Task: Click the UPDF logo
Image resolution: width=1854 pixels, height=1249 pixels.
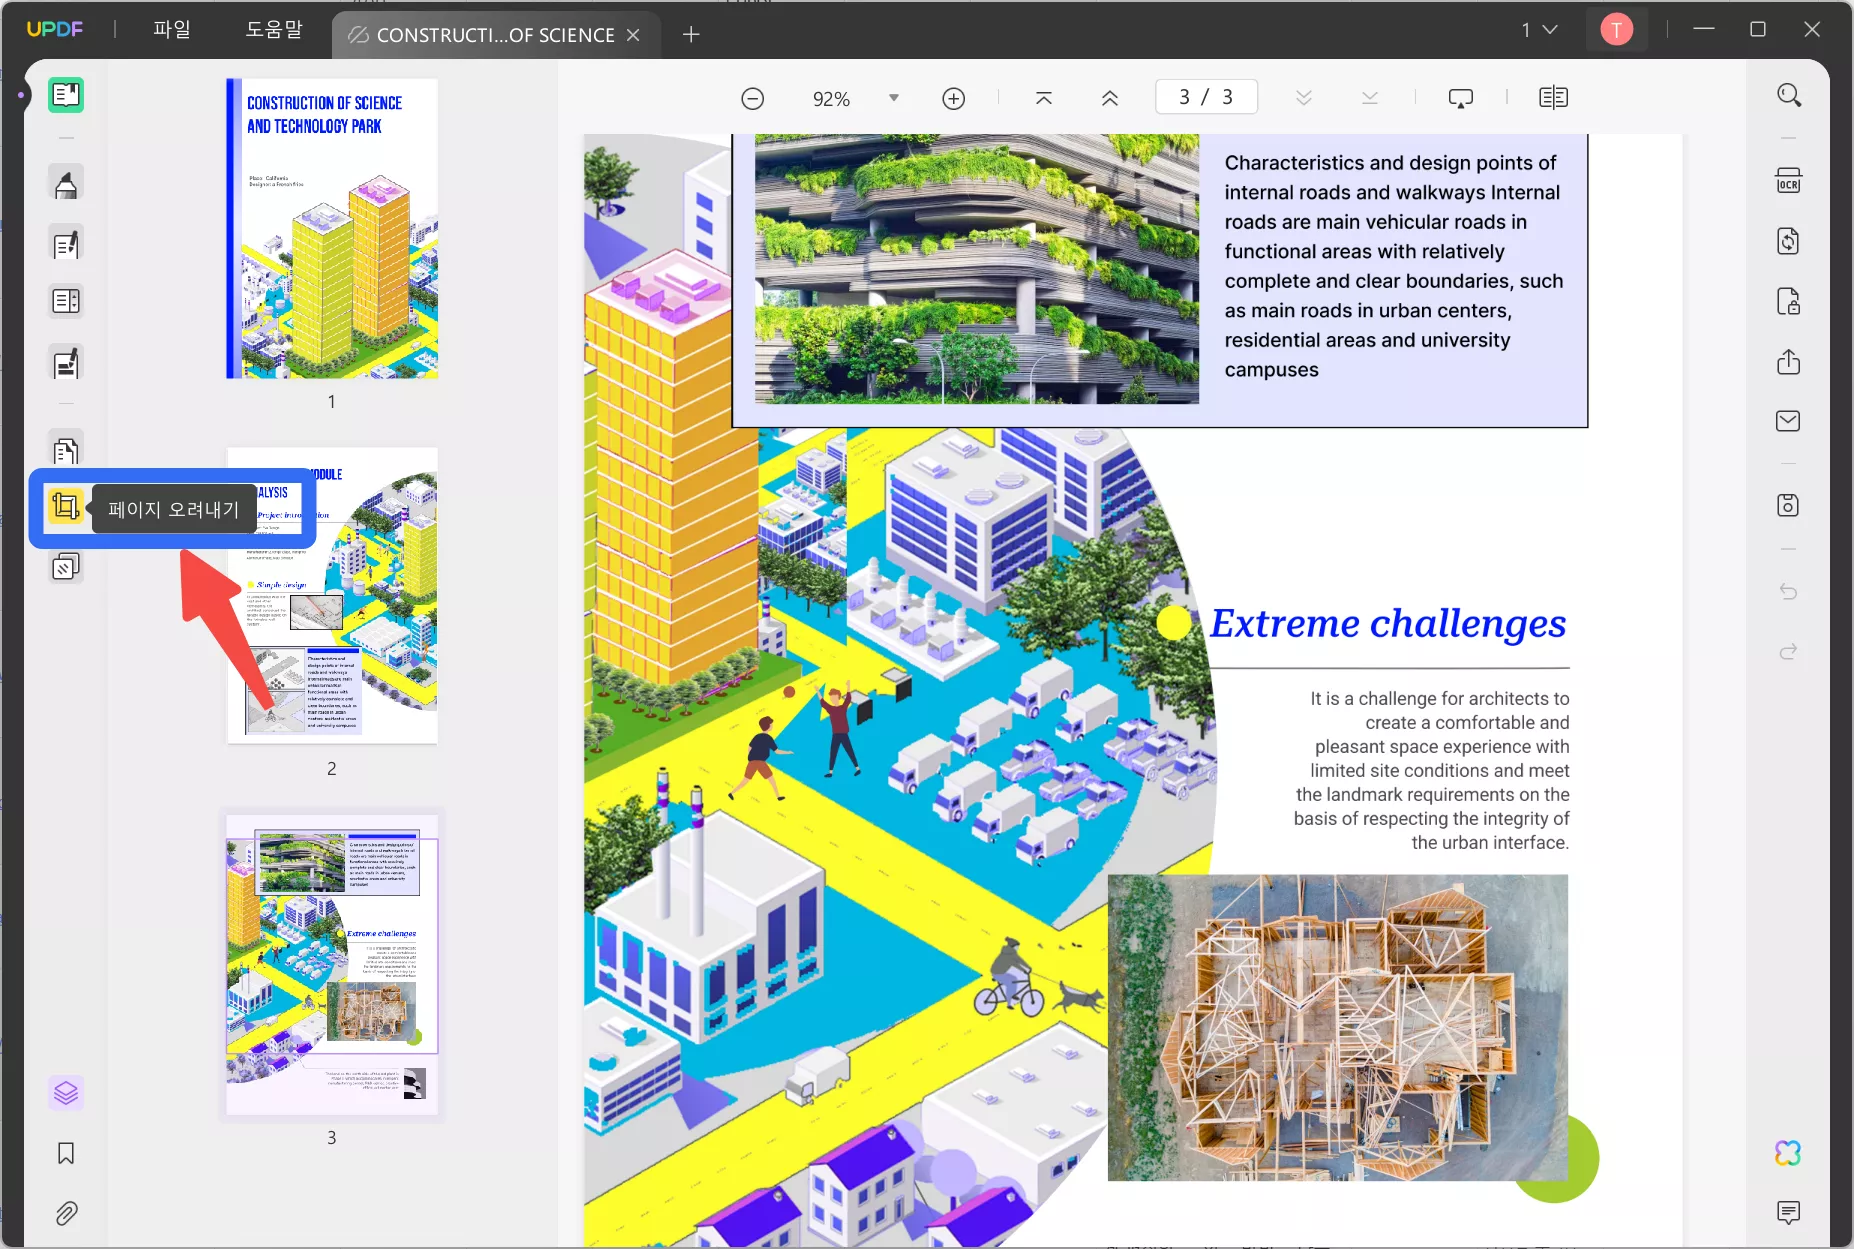Action: coord(55,30)
